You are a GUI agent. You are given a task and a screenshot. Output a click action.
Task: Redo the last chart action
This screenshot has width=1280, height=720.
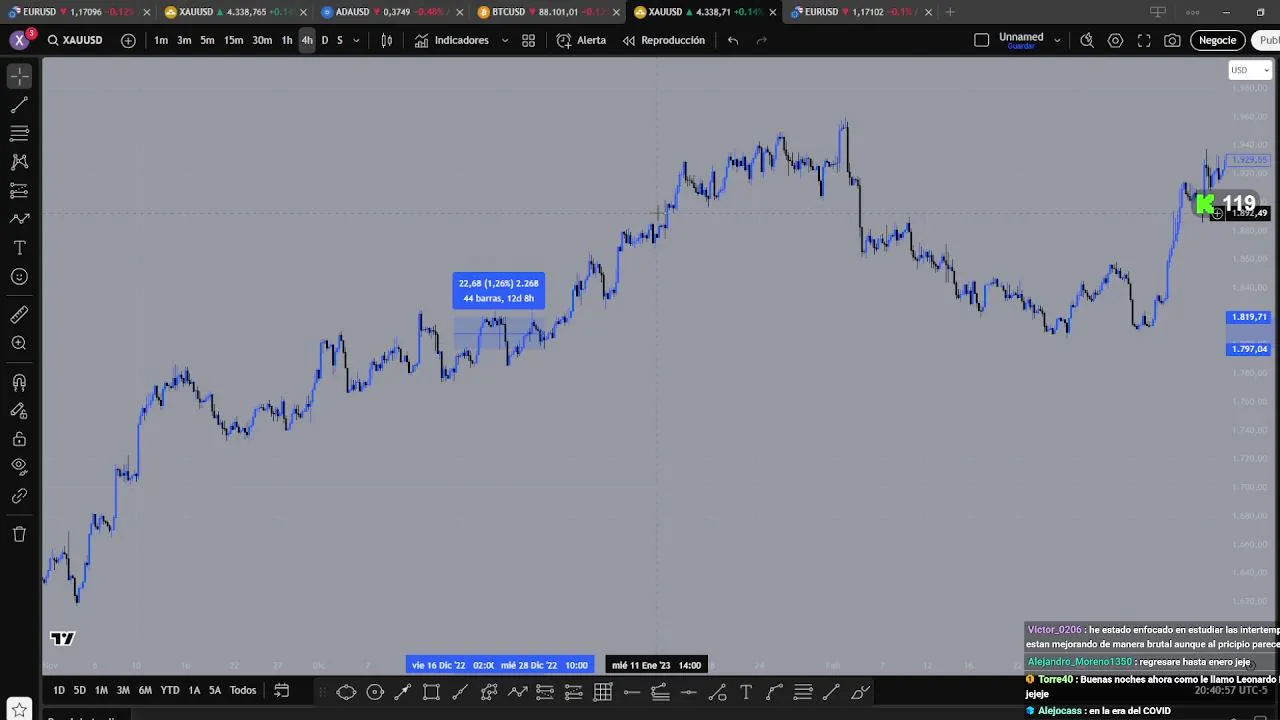[x=762, y=40]
